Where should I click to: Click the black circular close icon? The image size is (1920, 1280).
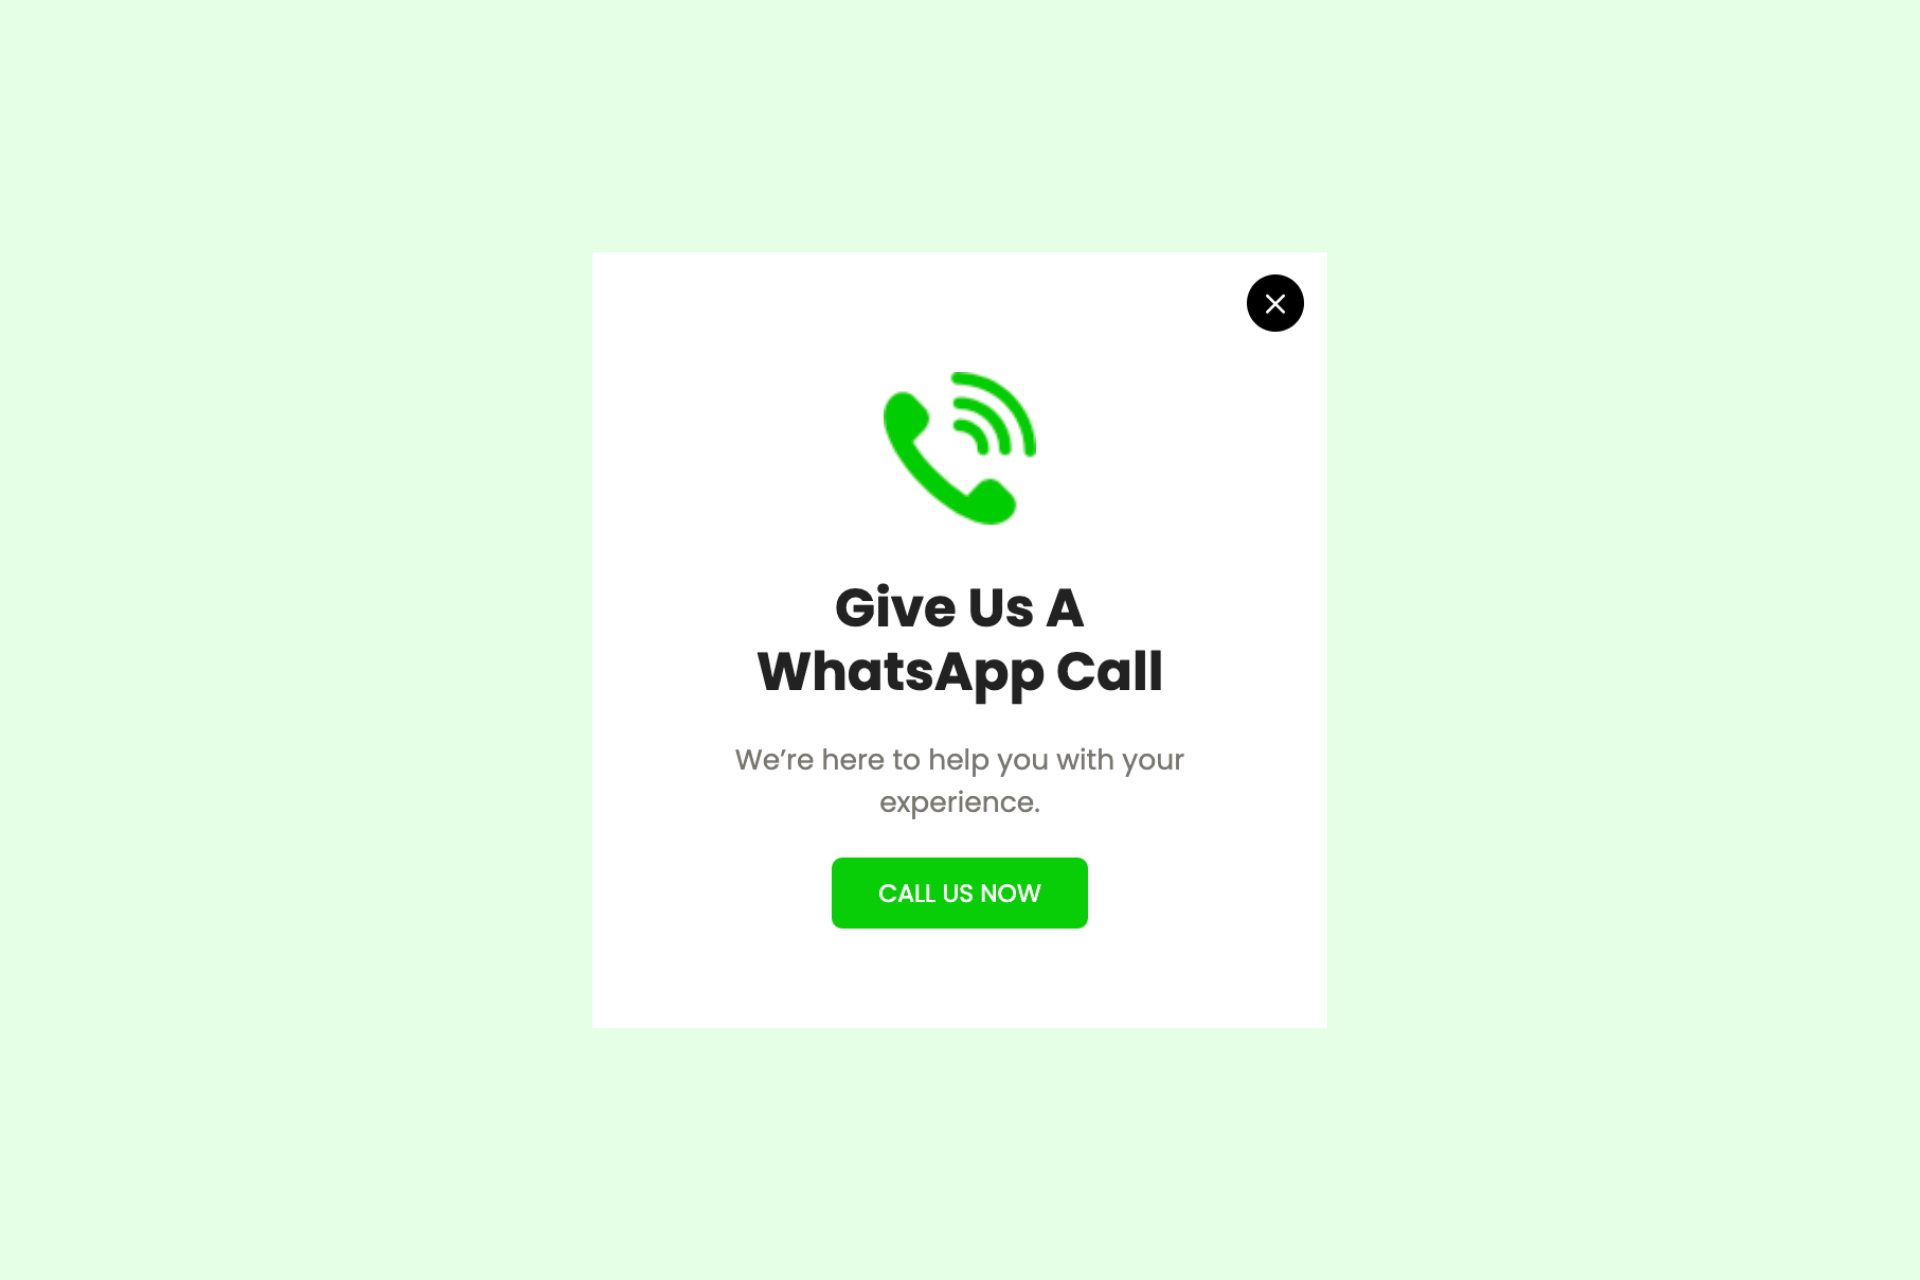click(x=1276, y=303)
